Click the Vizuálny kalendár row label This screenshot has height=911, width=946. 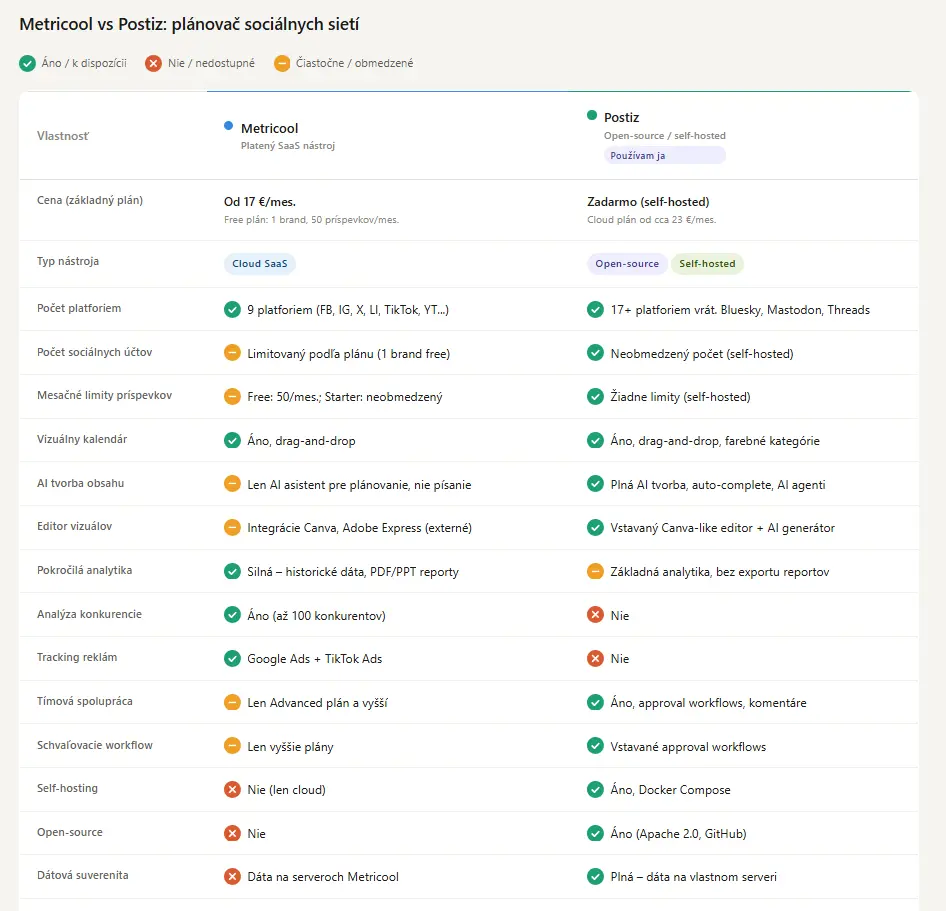click(x=82, y=440)
